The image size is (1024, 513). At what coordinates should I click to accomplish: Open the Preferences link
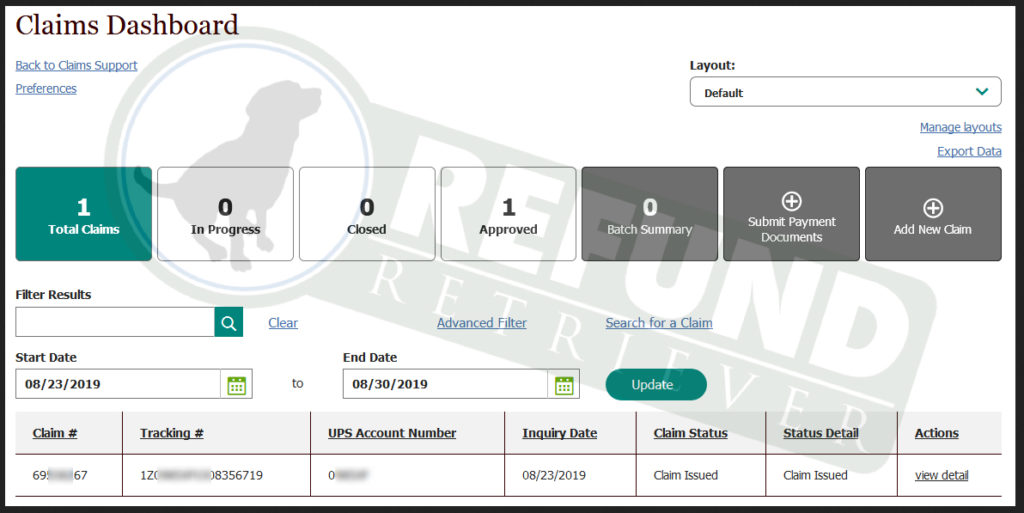click(x=46, y=89)
